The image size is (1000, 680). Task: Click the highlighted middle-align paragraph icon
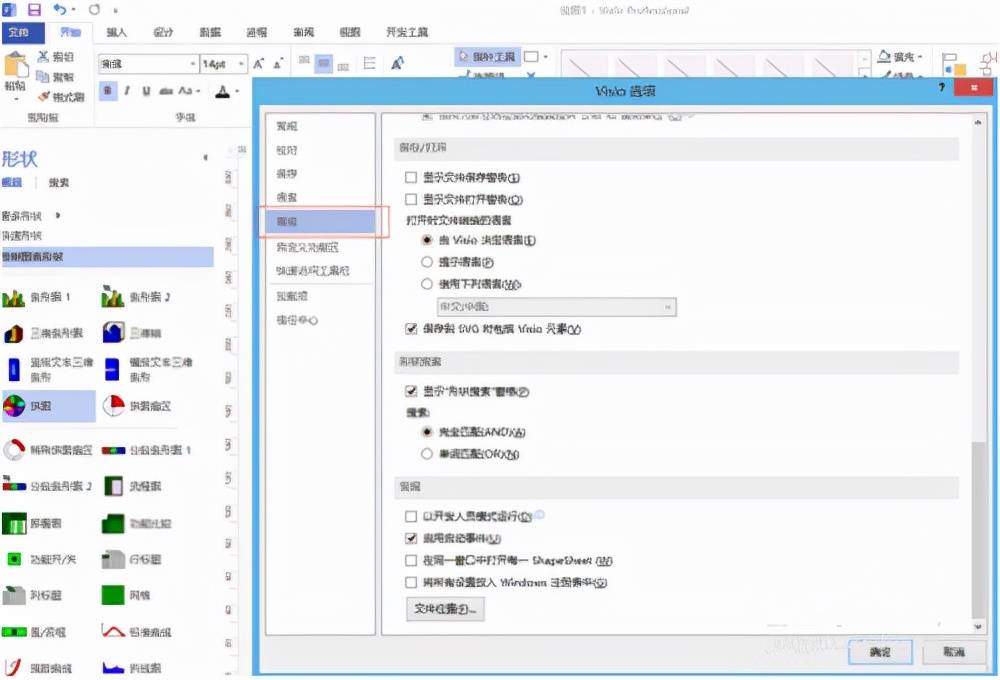tap(323, 64)
